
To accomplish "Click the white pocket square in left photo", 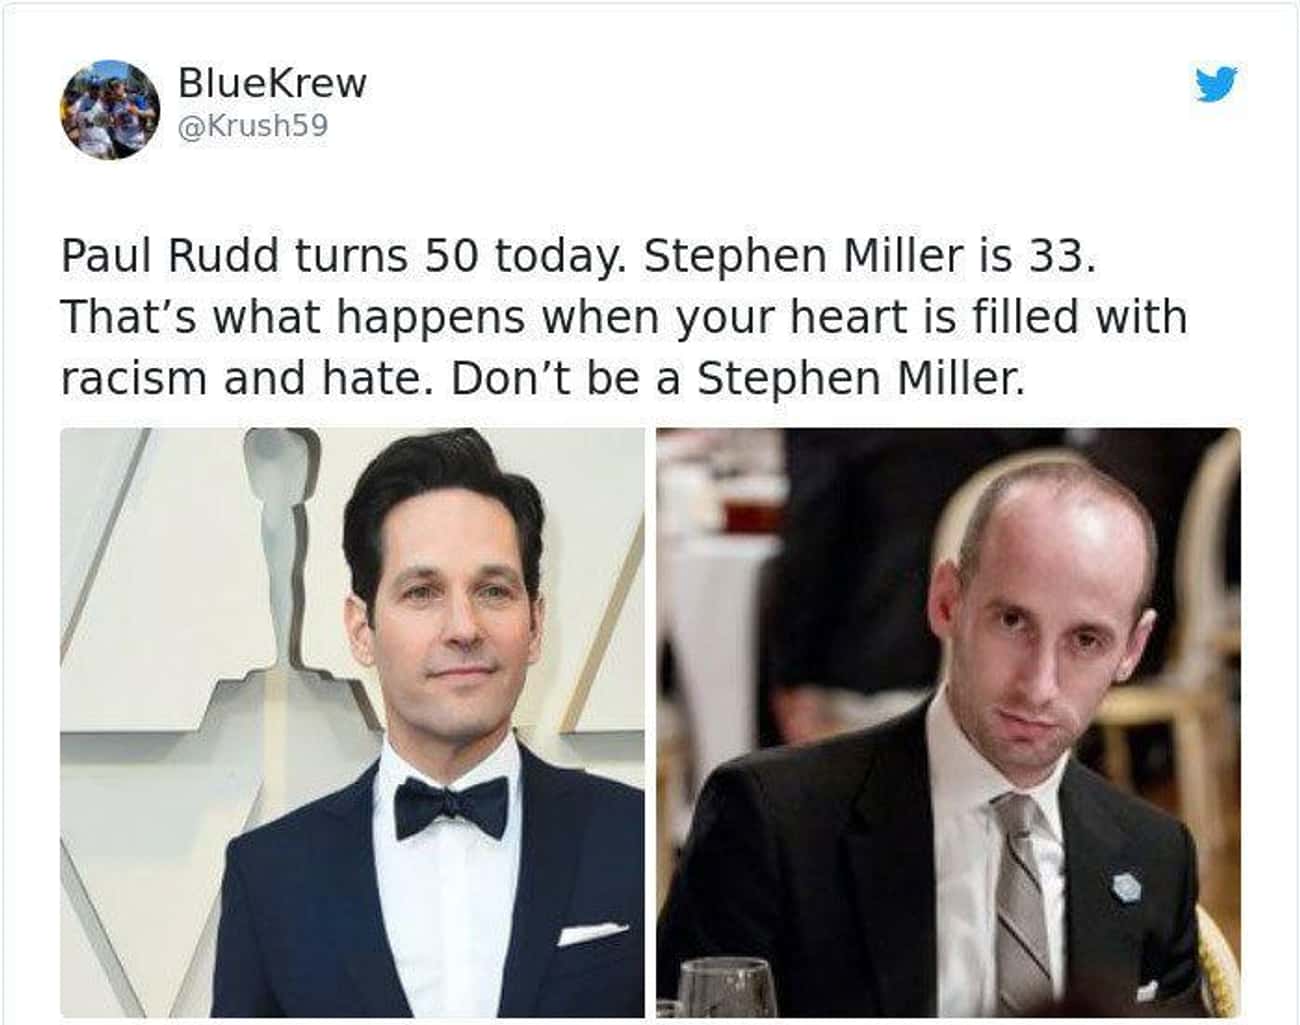I will coord(592,934).
